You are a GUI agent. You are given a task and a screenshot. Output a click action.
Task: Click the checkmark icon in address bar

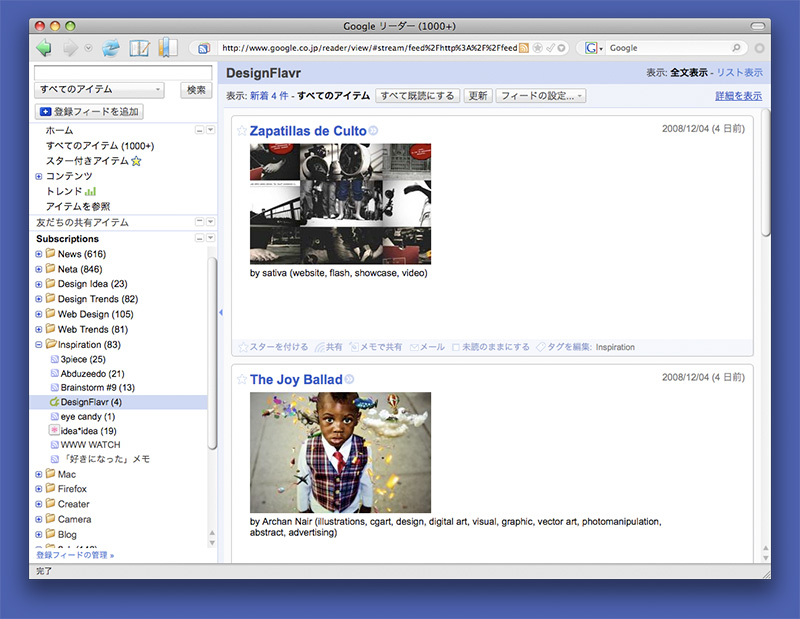pos(550,48)
